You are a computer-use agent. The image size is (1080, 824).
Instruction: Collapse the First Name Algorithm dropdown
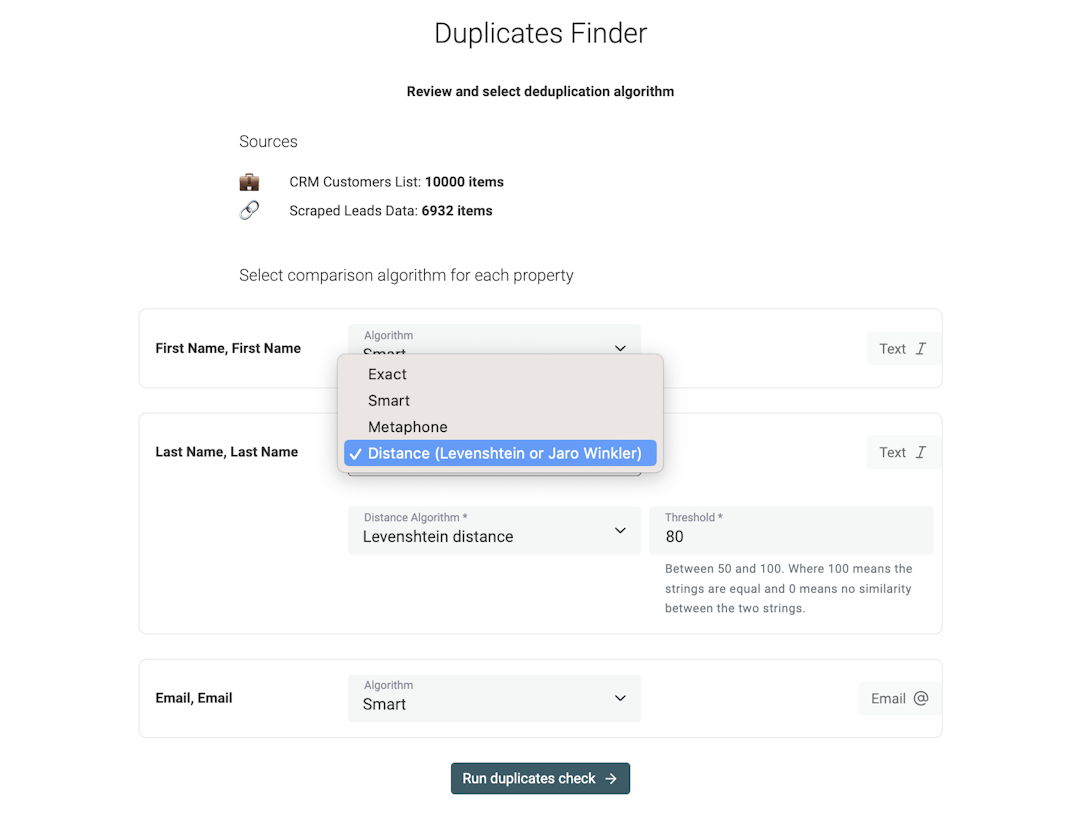(x=620, y=348)
